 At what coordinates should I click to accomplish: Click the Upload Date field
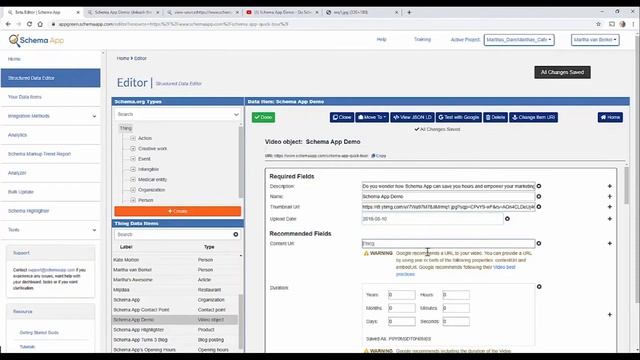[432, 219]
